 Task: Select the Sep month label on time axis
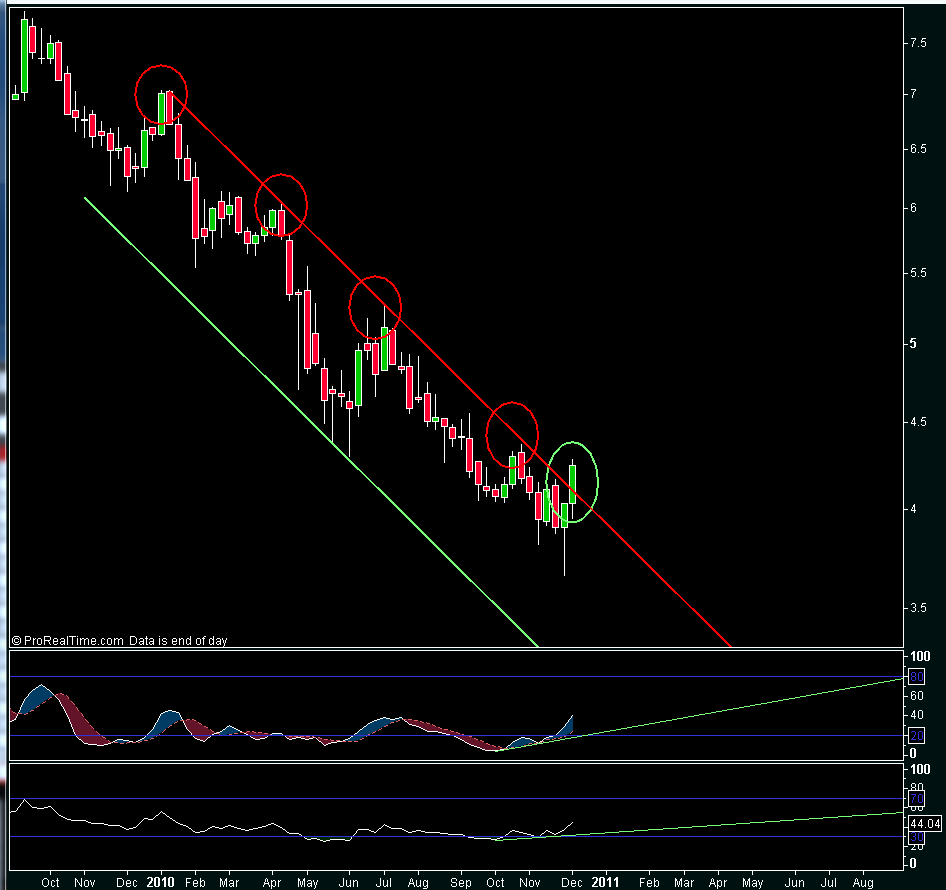coord(460,882)
